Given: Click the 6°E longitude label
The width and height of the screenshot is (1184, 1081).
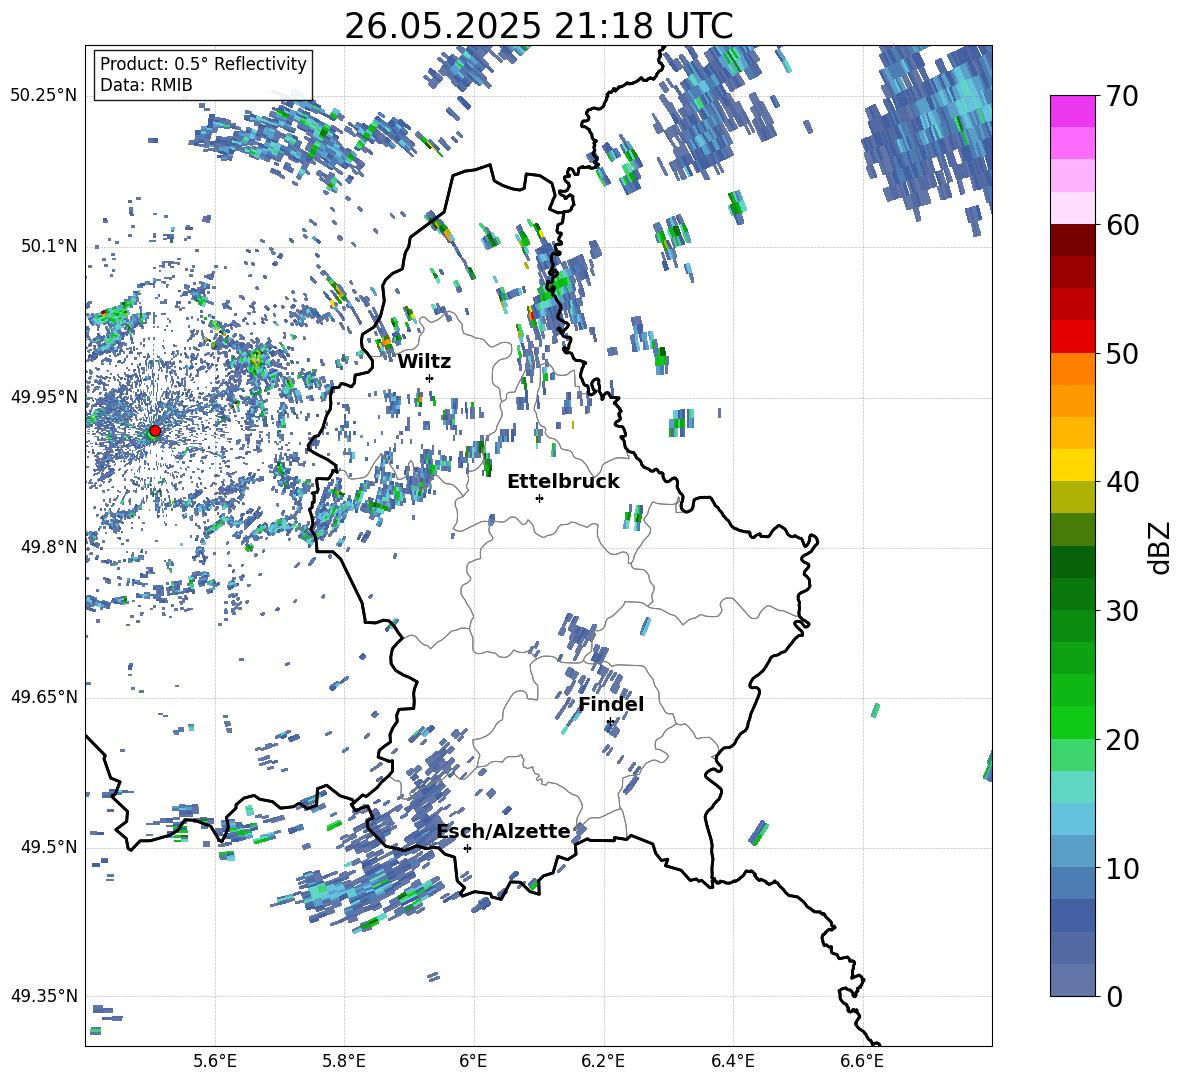Looking at the screenshot, I should tap(473, 1061).
